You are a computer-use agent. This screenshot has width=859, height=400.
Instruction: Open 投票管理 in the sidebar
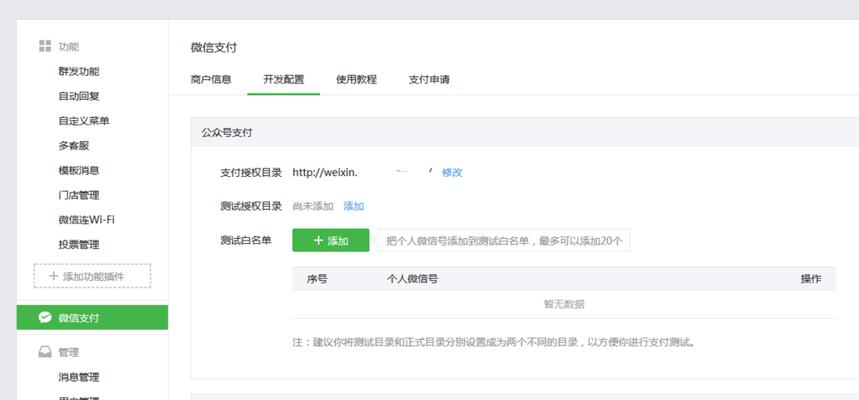tap(79, 245)
